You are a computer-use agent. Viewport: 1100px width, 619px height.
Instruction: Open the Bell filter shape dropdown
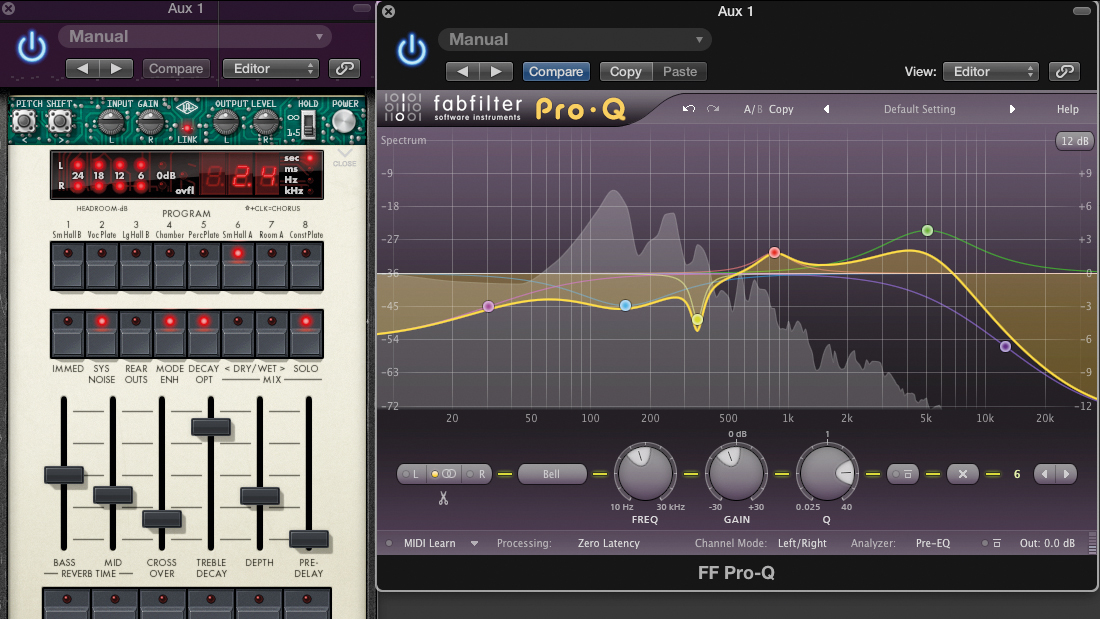click(x=552, y=474)
